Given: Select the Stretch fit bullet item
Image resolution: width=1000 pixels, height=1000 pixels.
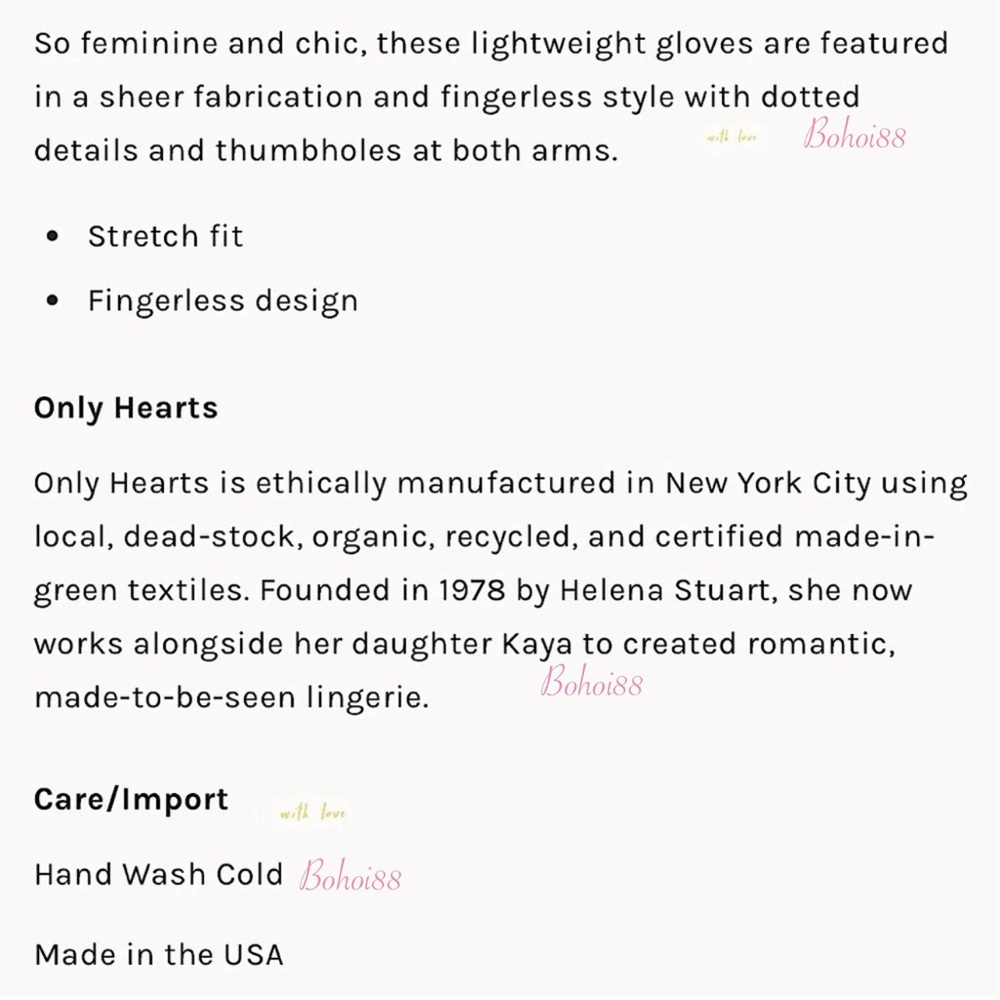Looking at the screenshot, I should tap(165, 237).
